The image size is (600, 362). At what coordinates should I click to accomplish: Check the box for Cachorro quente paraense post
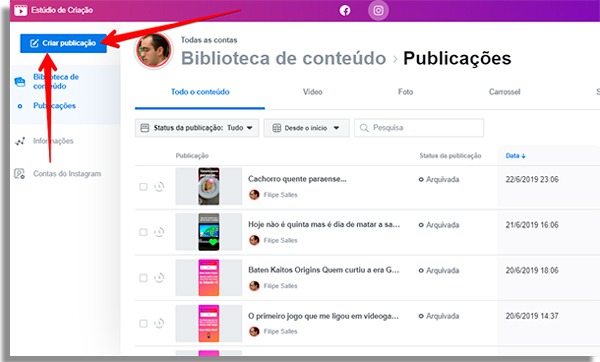coord(143,187)
